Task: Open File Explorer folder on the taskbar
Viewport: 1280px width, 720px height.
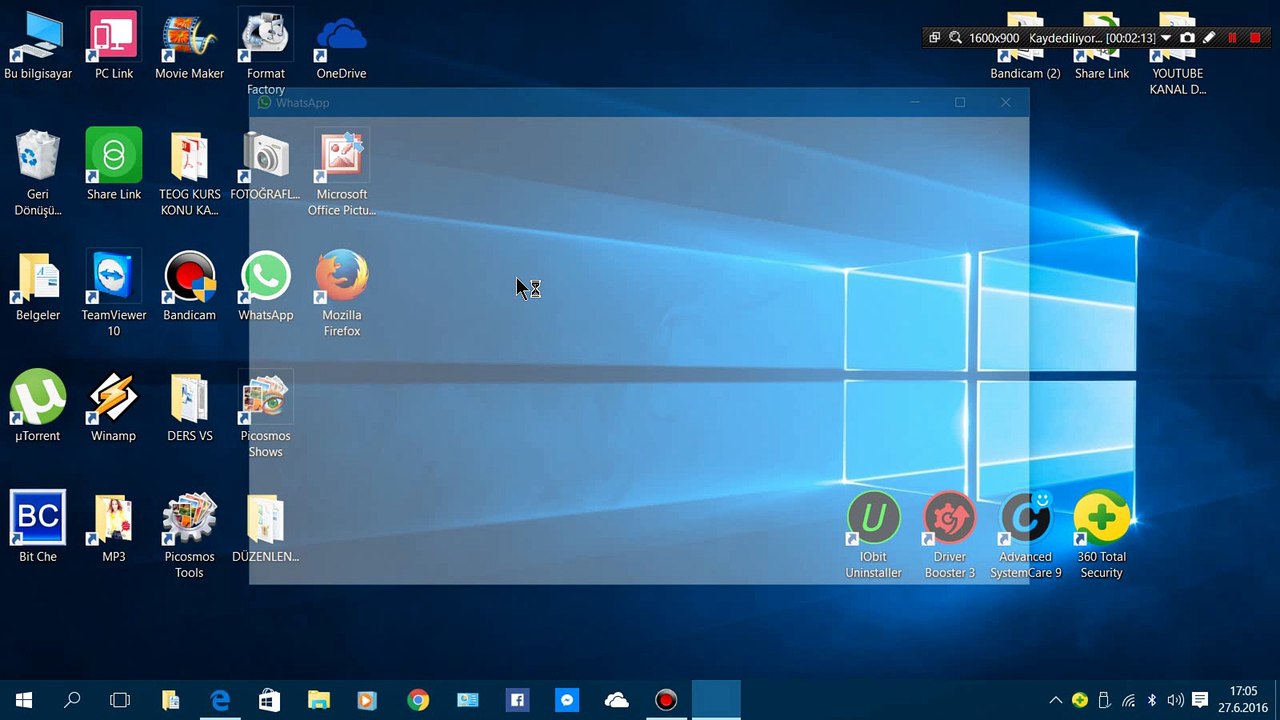Action: [x=319, y=700]
